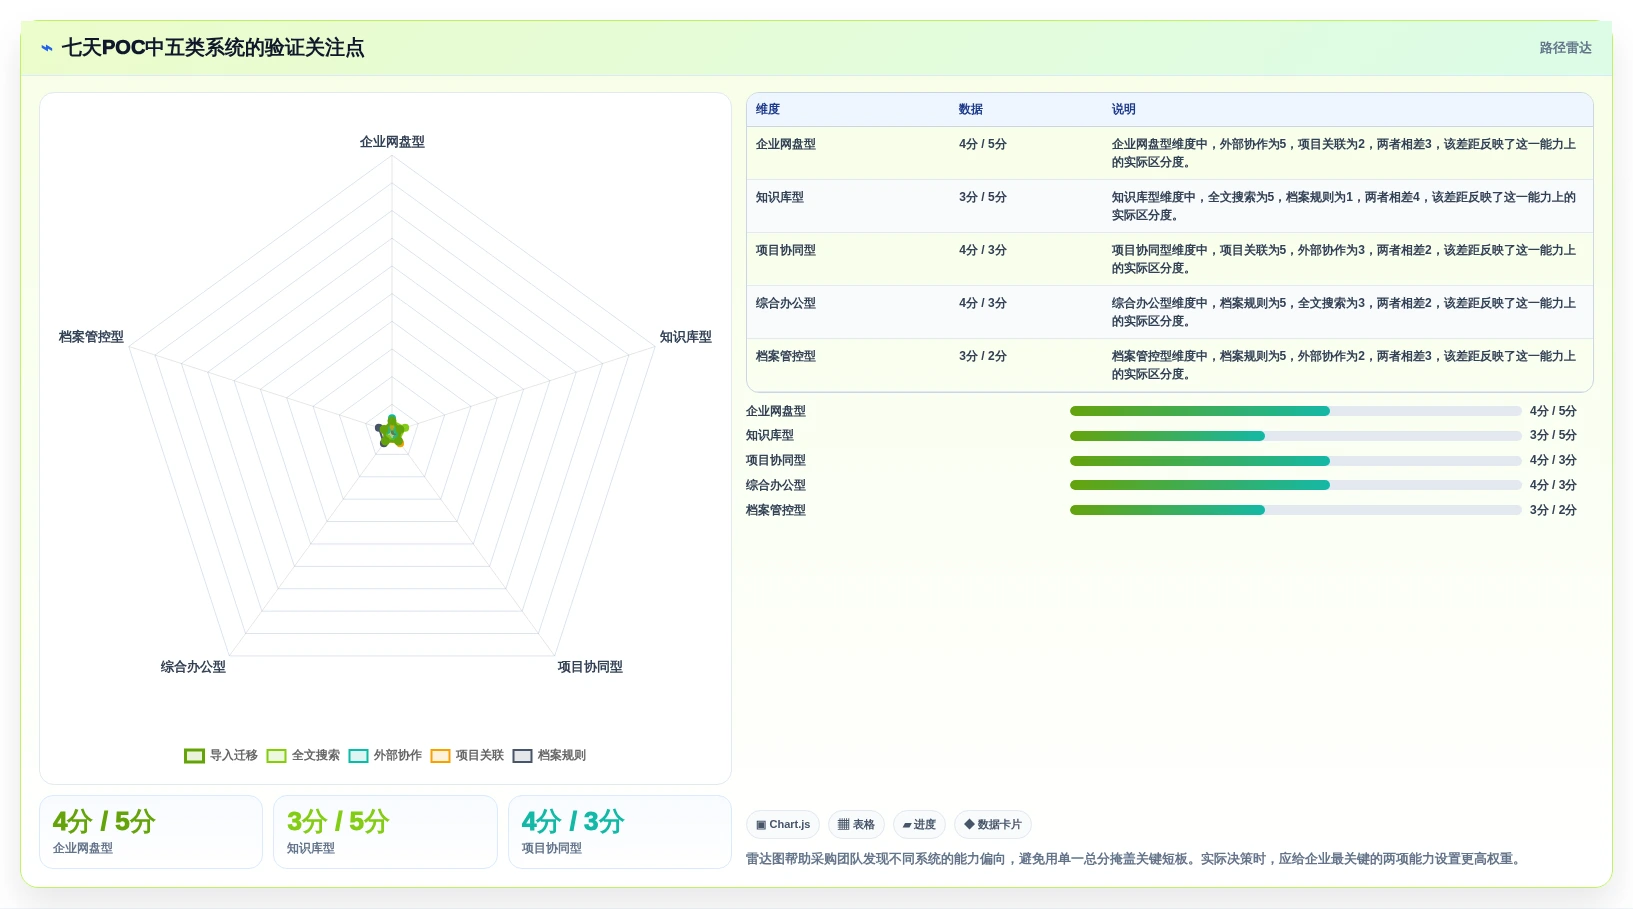Click the 进度 tag chip
The width and height of the screenshot is (1633, 909).
(919, 825)
